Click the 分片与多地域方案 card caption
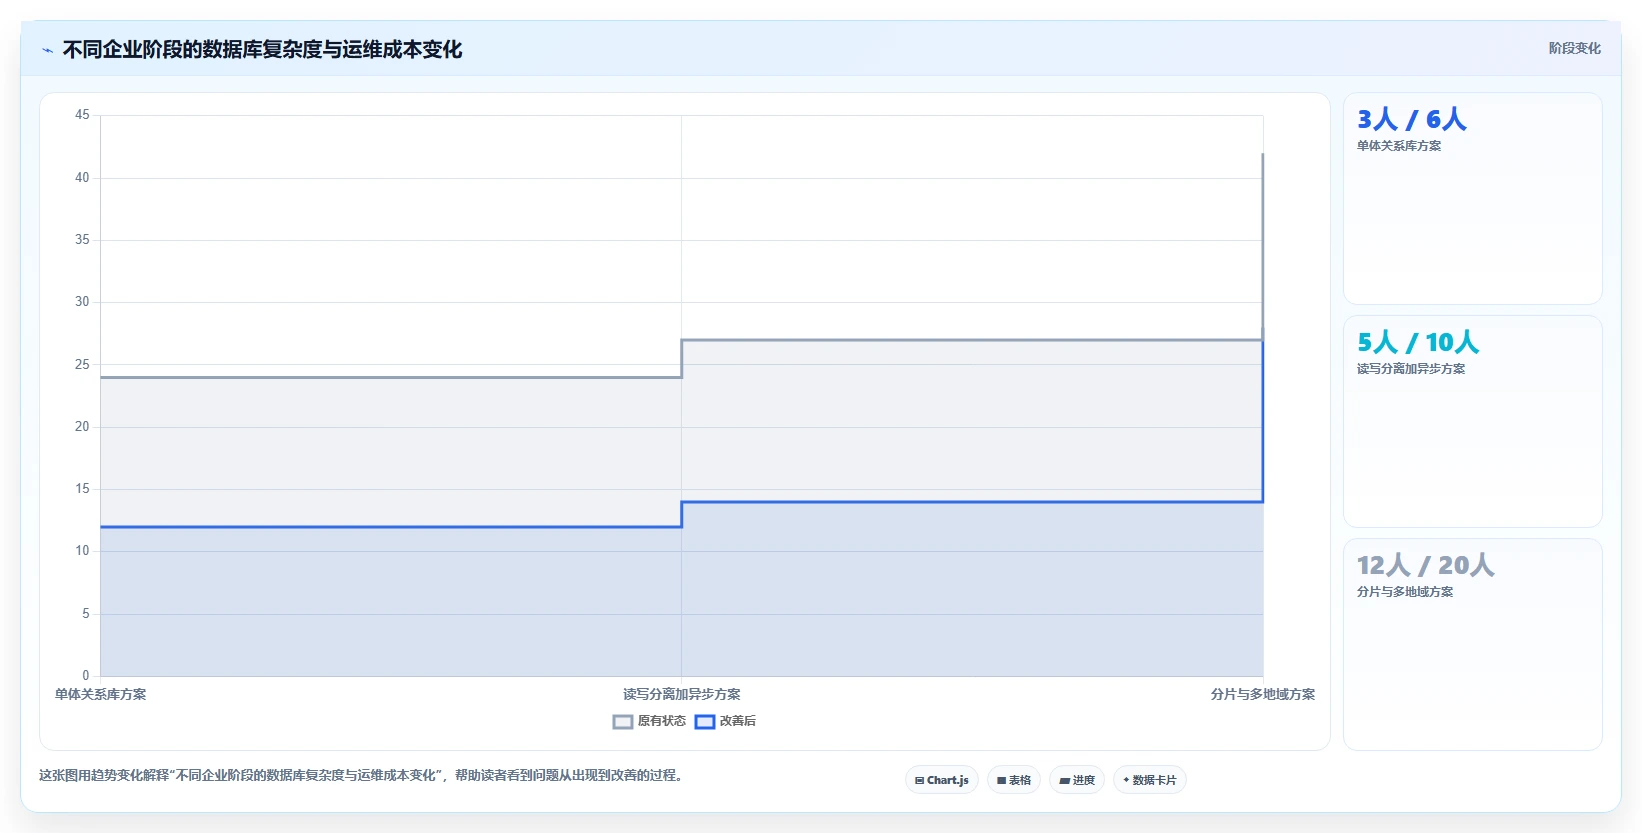 (x=1405, y=592)
